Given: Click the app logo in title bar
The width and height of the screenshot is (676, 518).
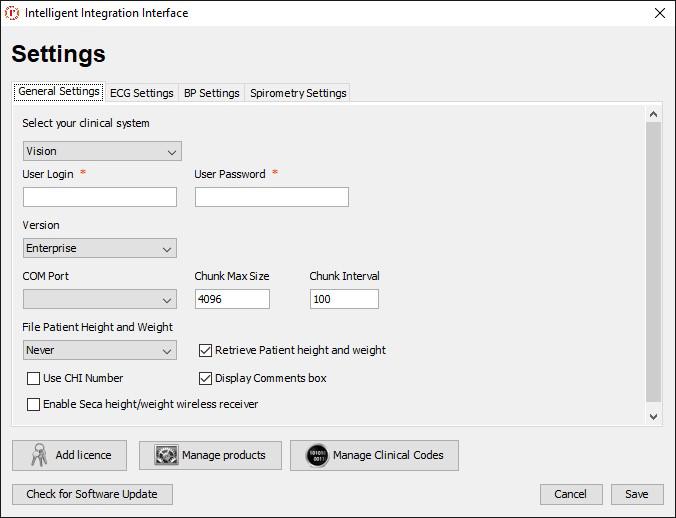Looking at the screenshot, I should 12,13.
